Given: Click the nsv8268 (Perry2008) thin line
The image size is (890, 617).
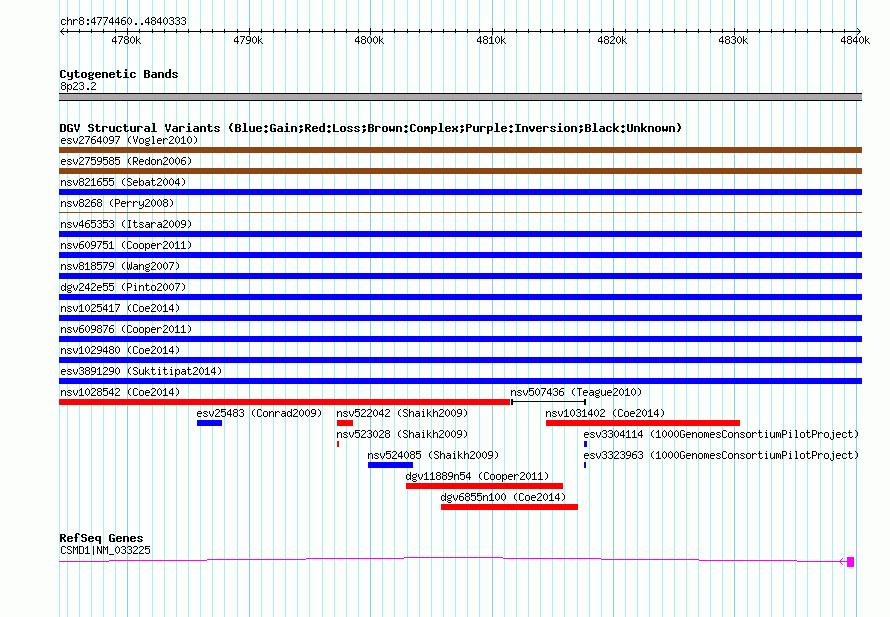Looking at the screenshot, I should (460, 213).
